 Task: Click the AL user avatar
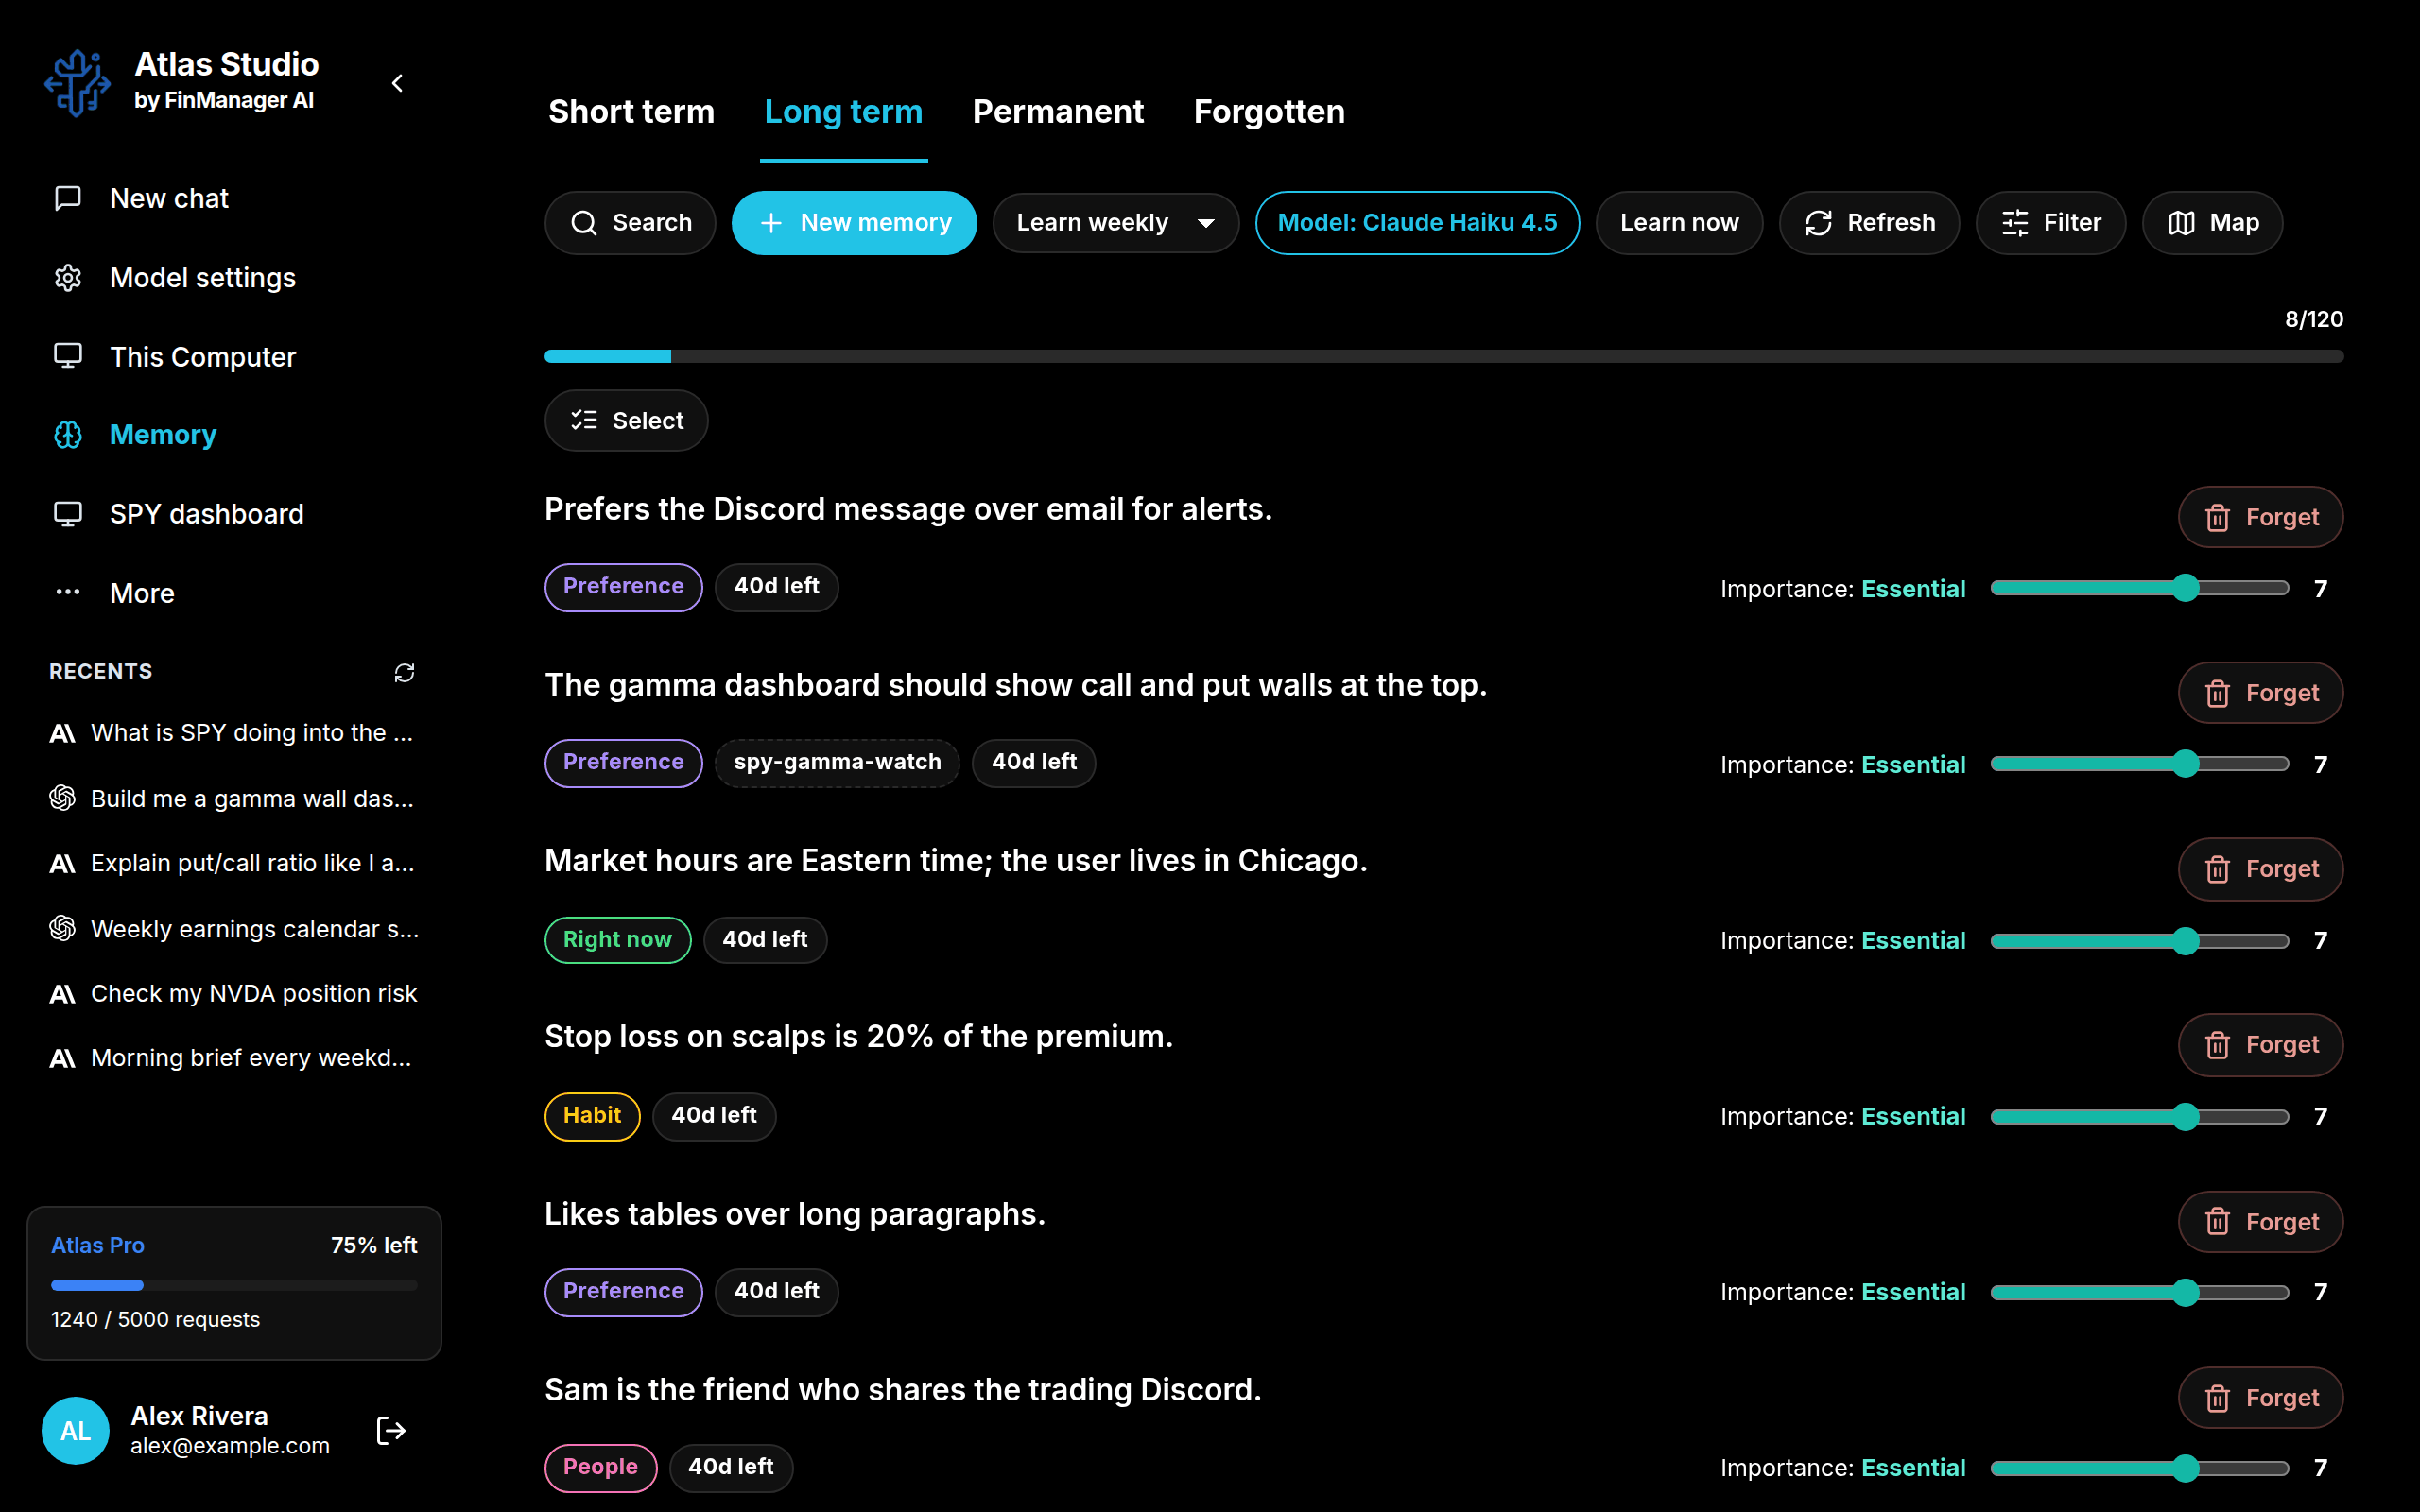[75, 1431]
